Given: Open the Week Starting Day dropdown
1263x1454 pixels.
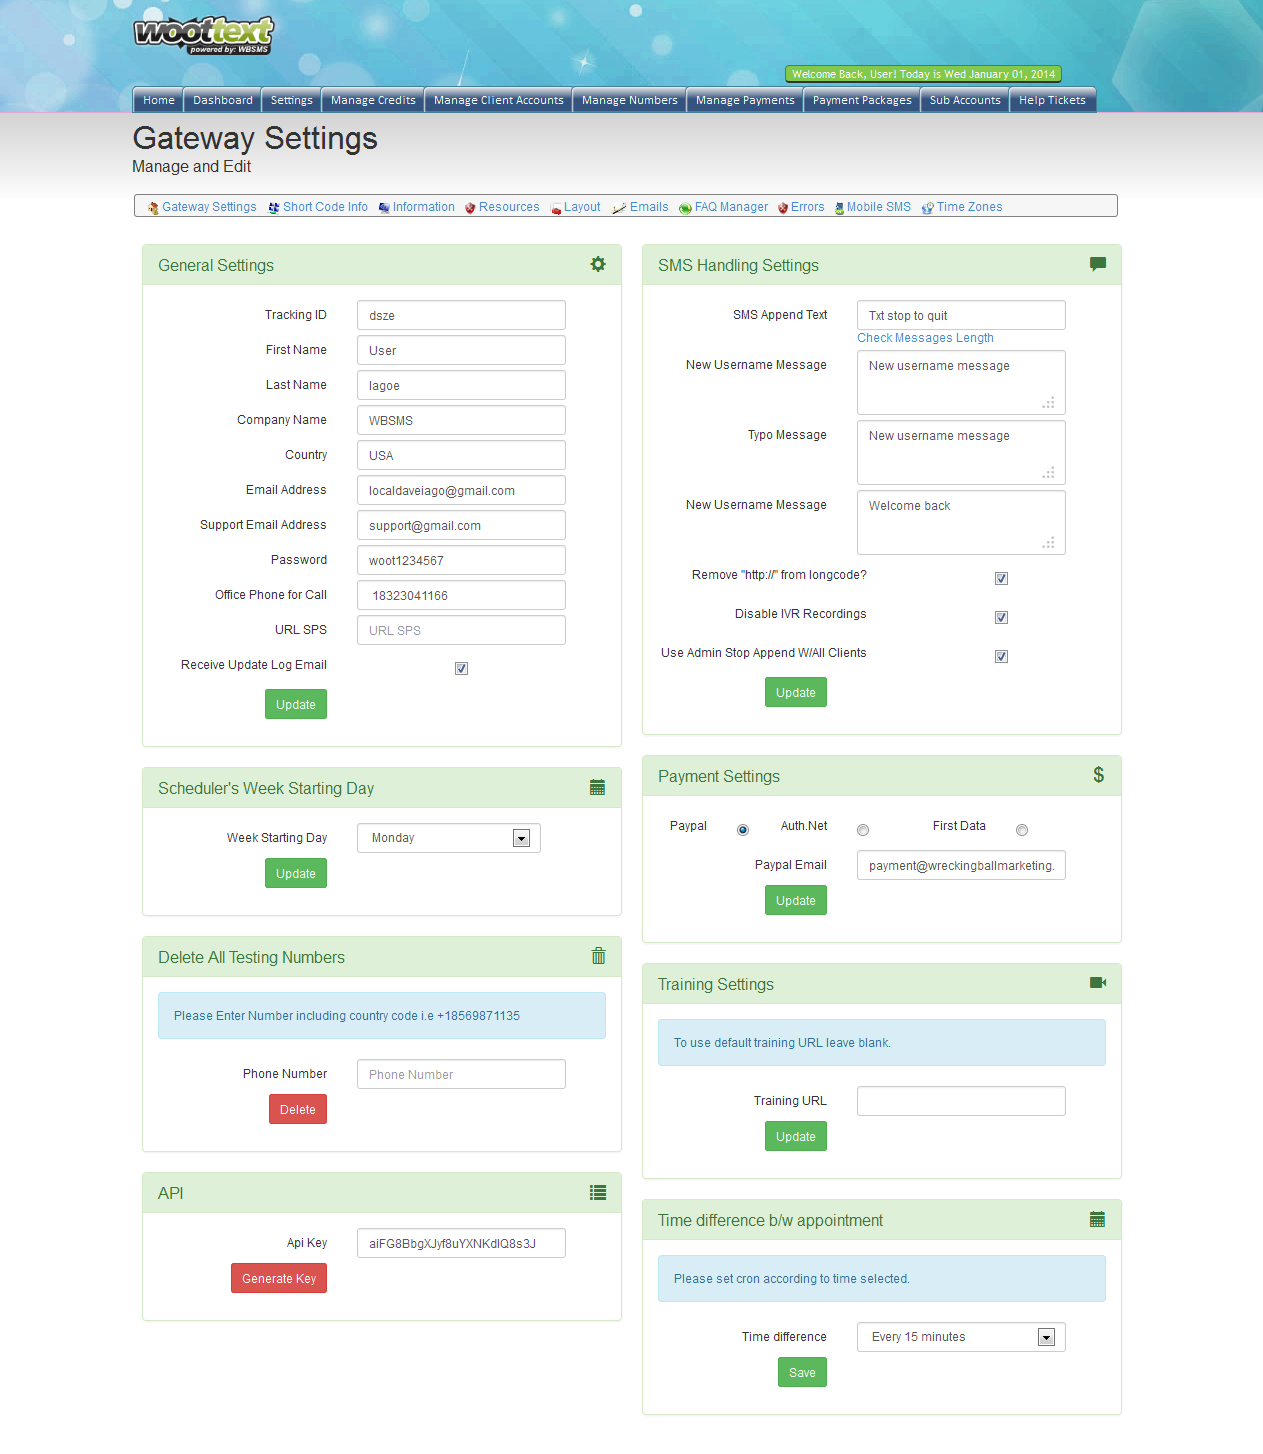Looking at the screenshot, I should 449,838.
